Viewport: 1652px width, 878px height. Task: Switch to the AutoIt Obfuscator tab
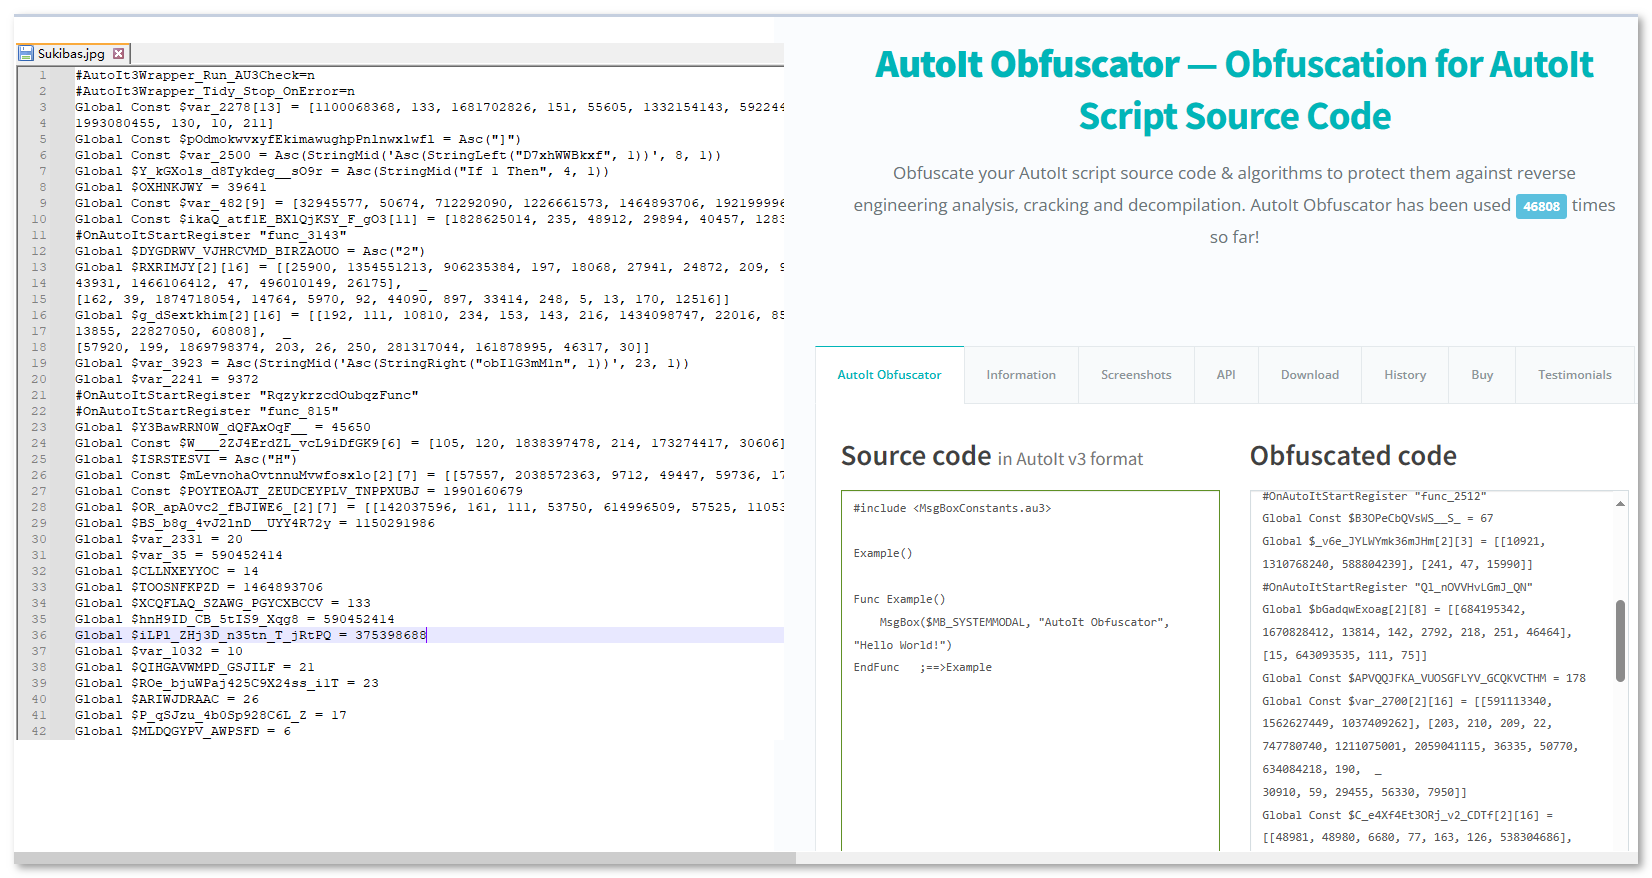click(x=889, y=375)
